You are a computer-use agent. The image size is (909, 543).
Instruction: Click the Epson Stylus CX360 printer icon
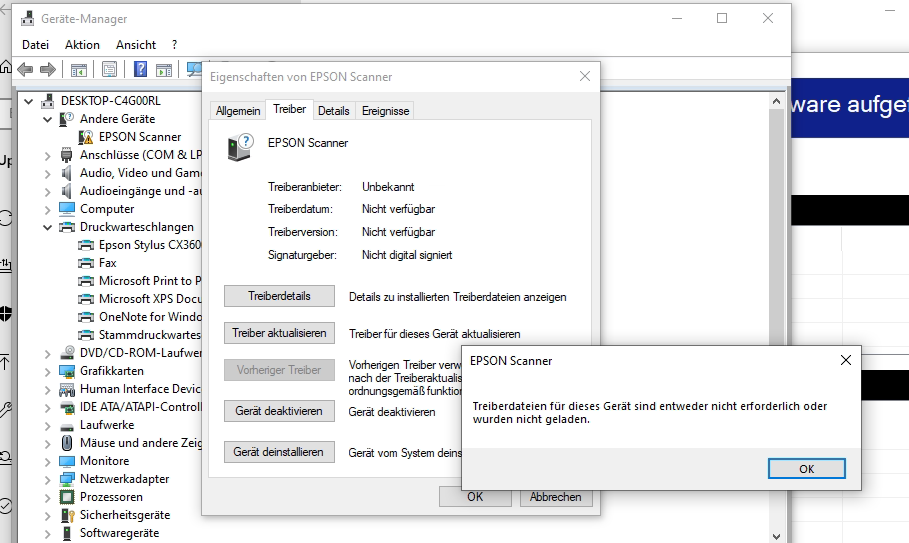coord(86,245)
